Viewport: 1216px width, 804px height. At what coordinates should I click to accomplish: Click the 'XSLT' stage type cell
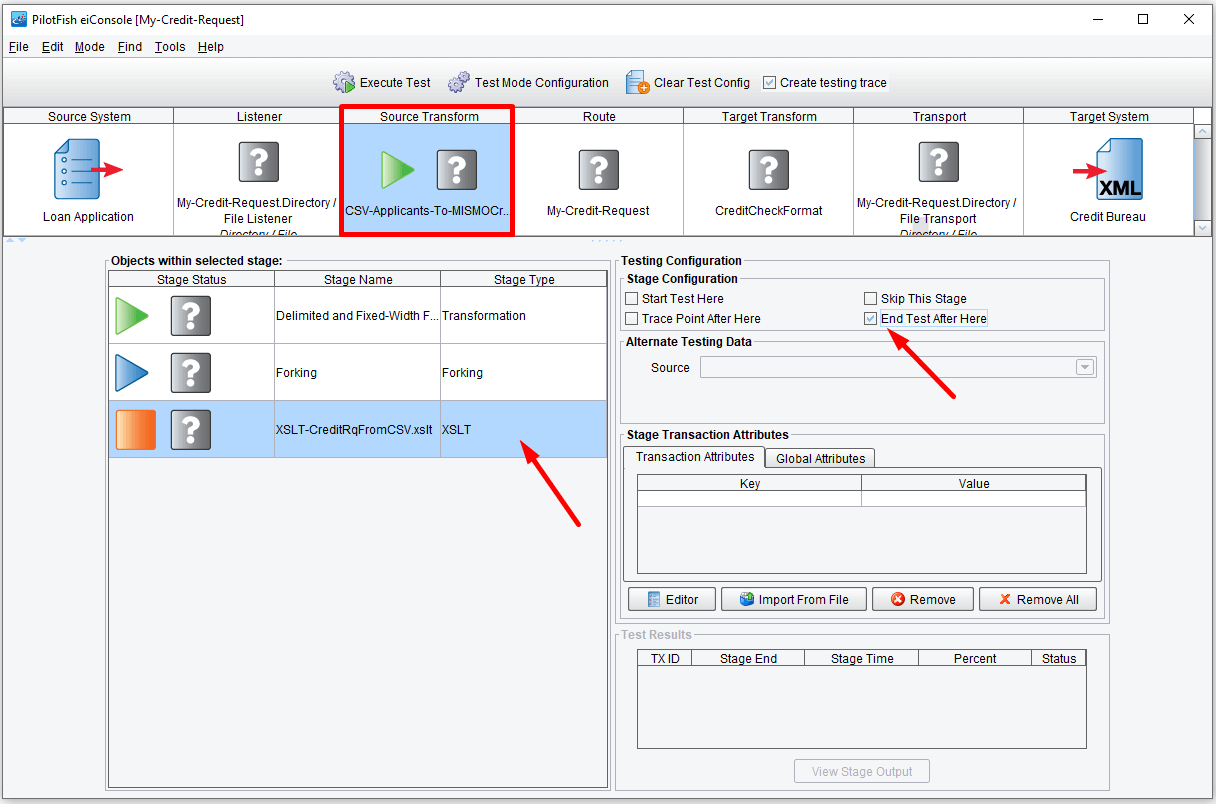click(524, 430)
